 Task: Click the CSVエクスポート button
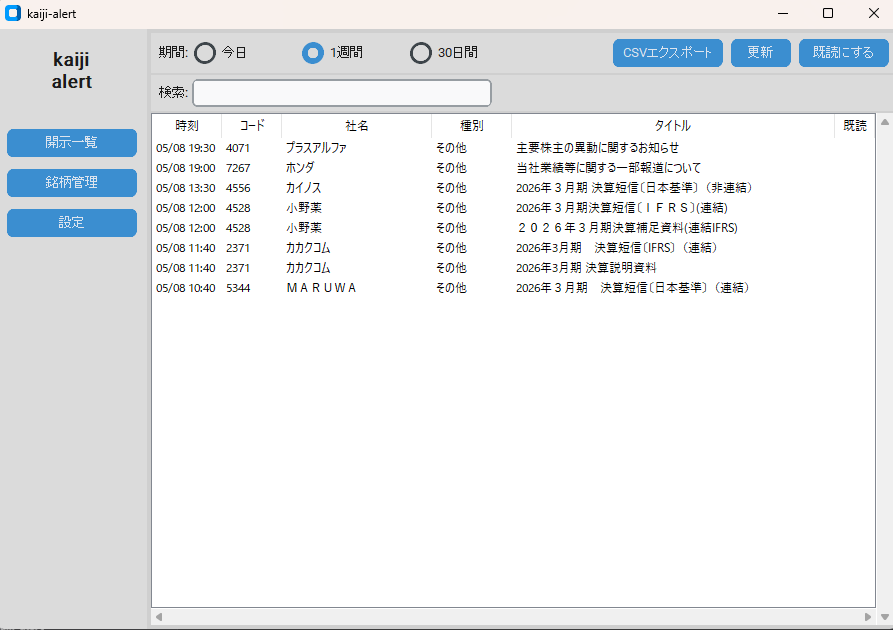(x=667, y=53)
